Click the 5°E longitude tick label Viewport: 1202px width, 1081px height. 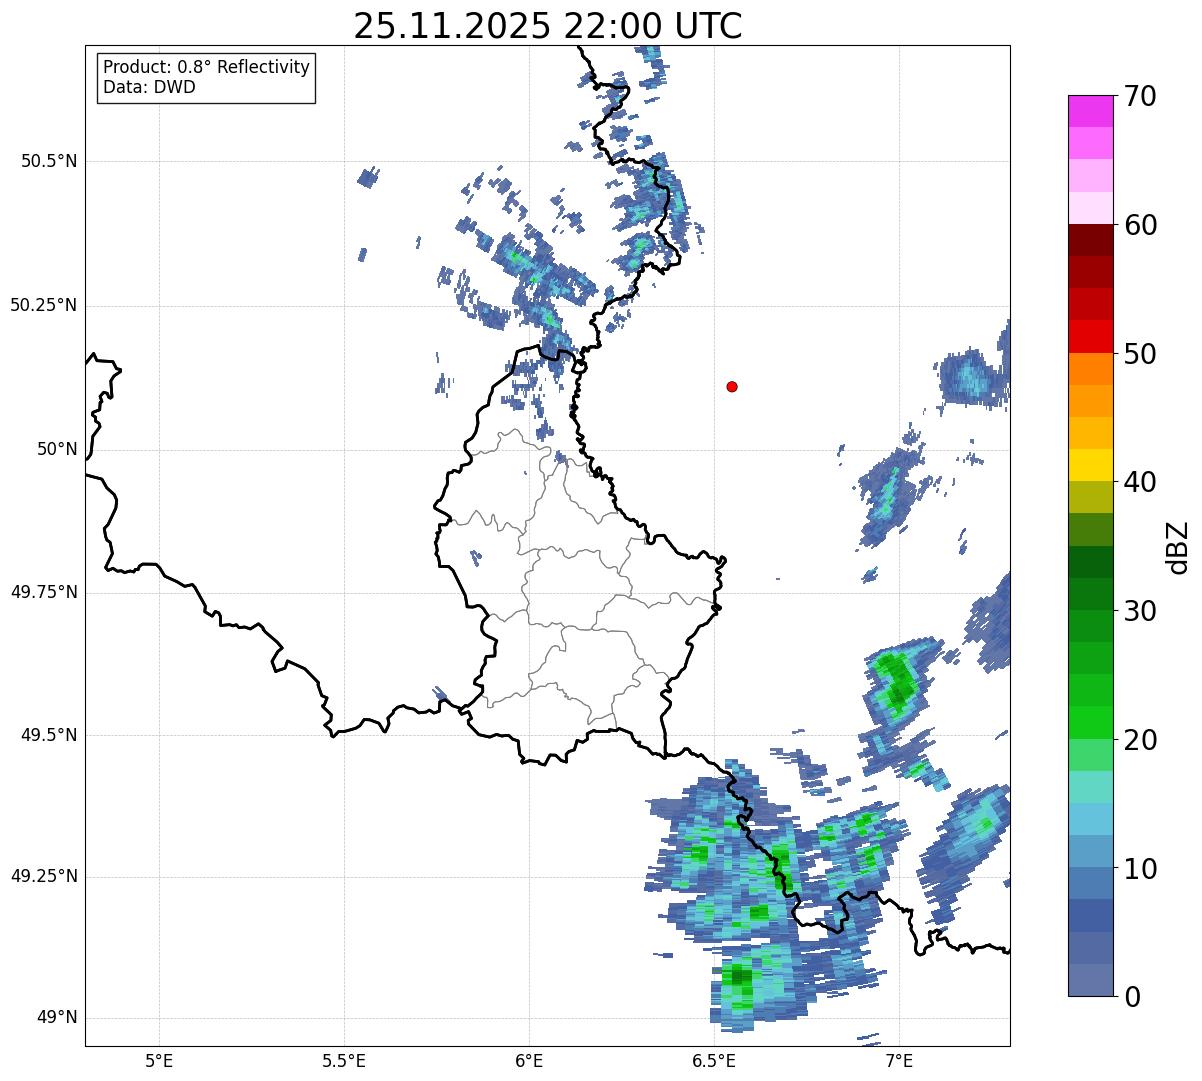click(x=159, y=1060)
